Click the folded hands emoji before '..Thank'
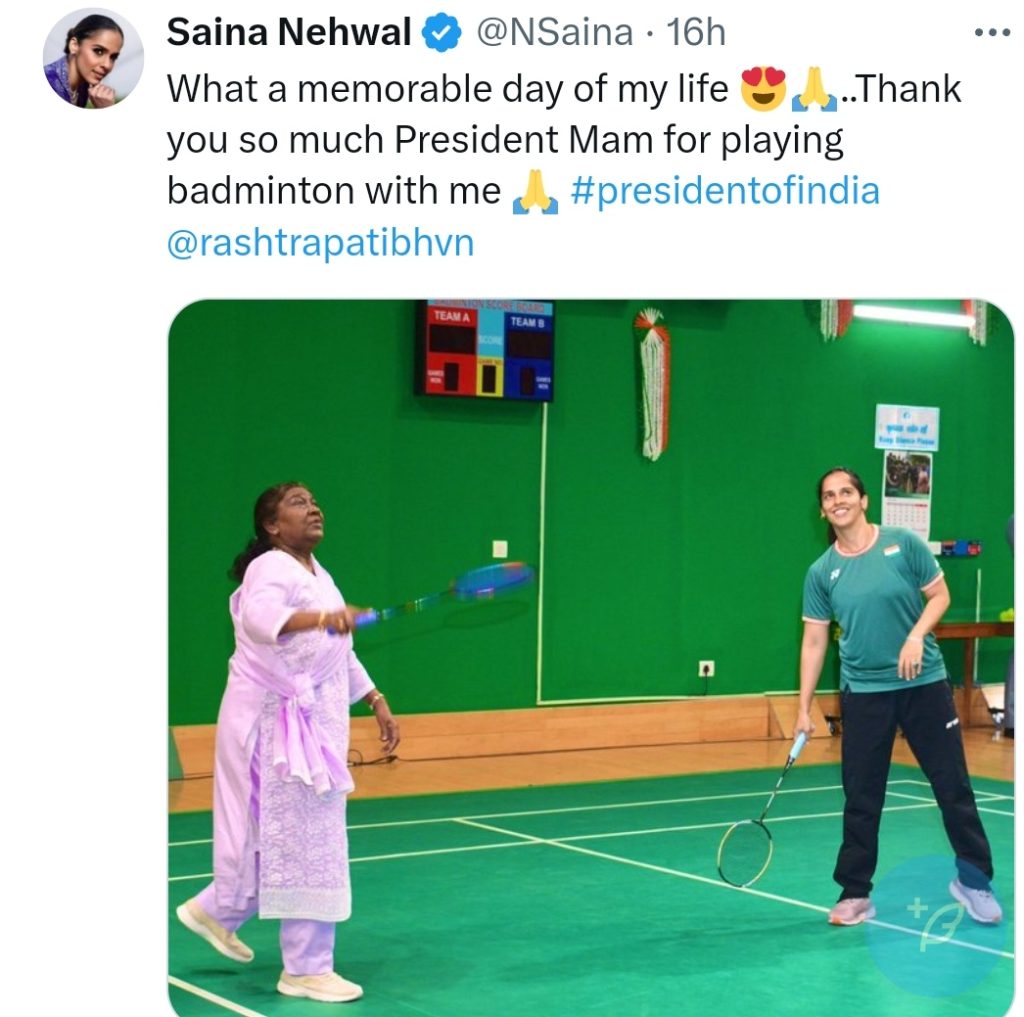 click(x=814, y=89)
